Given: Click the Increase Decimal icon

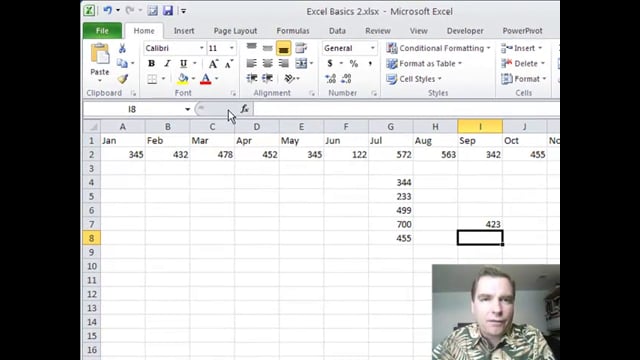Looking at the screenshot, I should point(331,78).
